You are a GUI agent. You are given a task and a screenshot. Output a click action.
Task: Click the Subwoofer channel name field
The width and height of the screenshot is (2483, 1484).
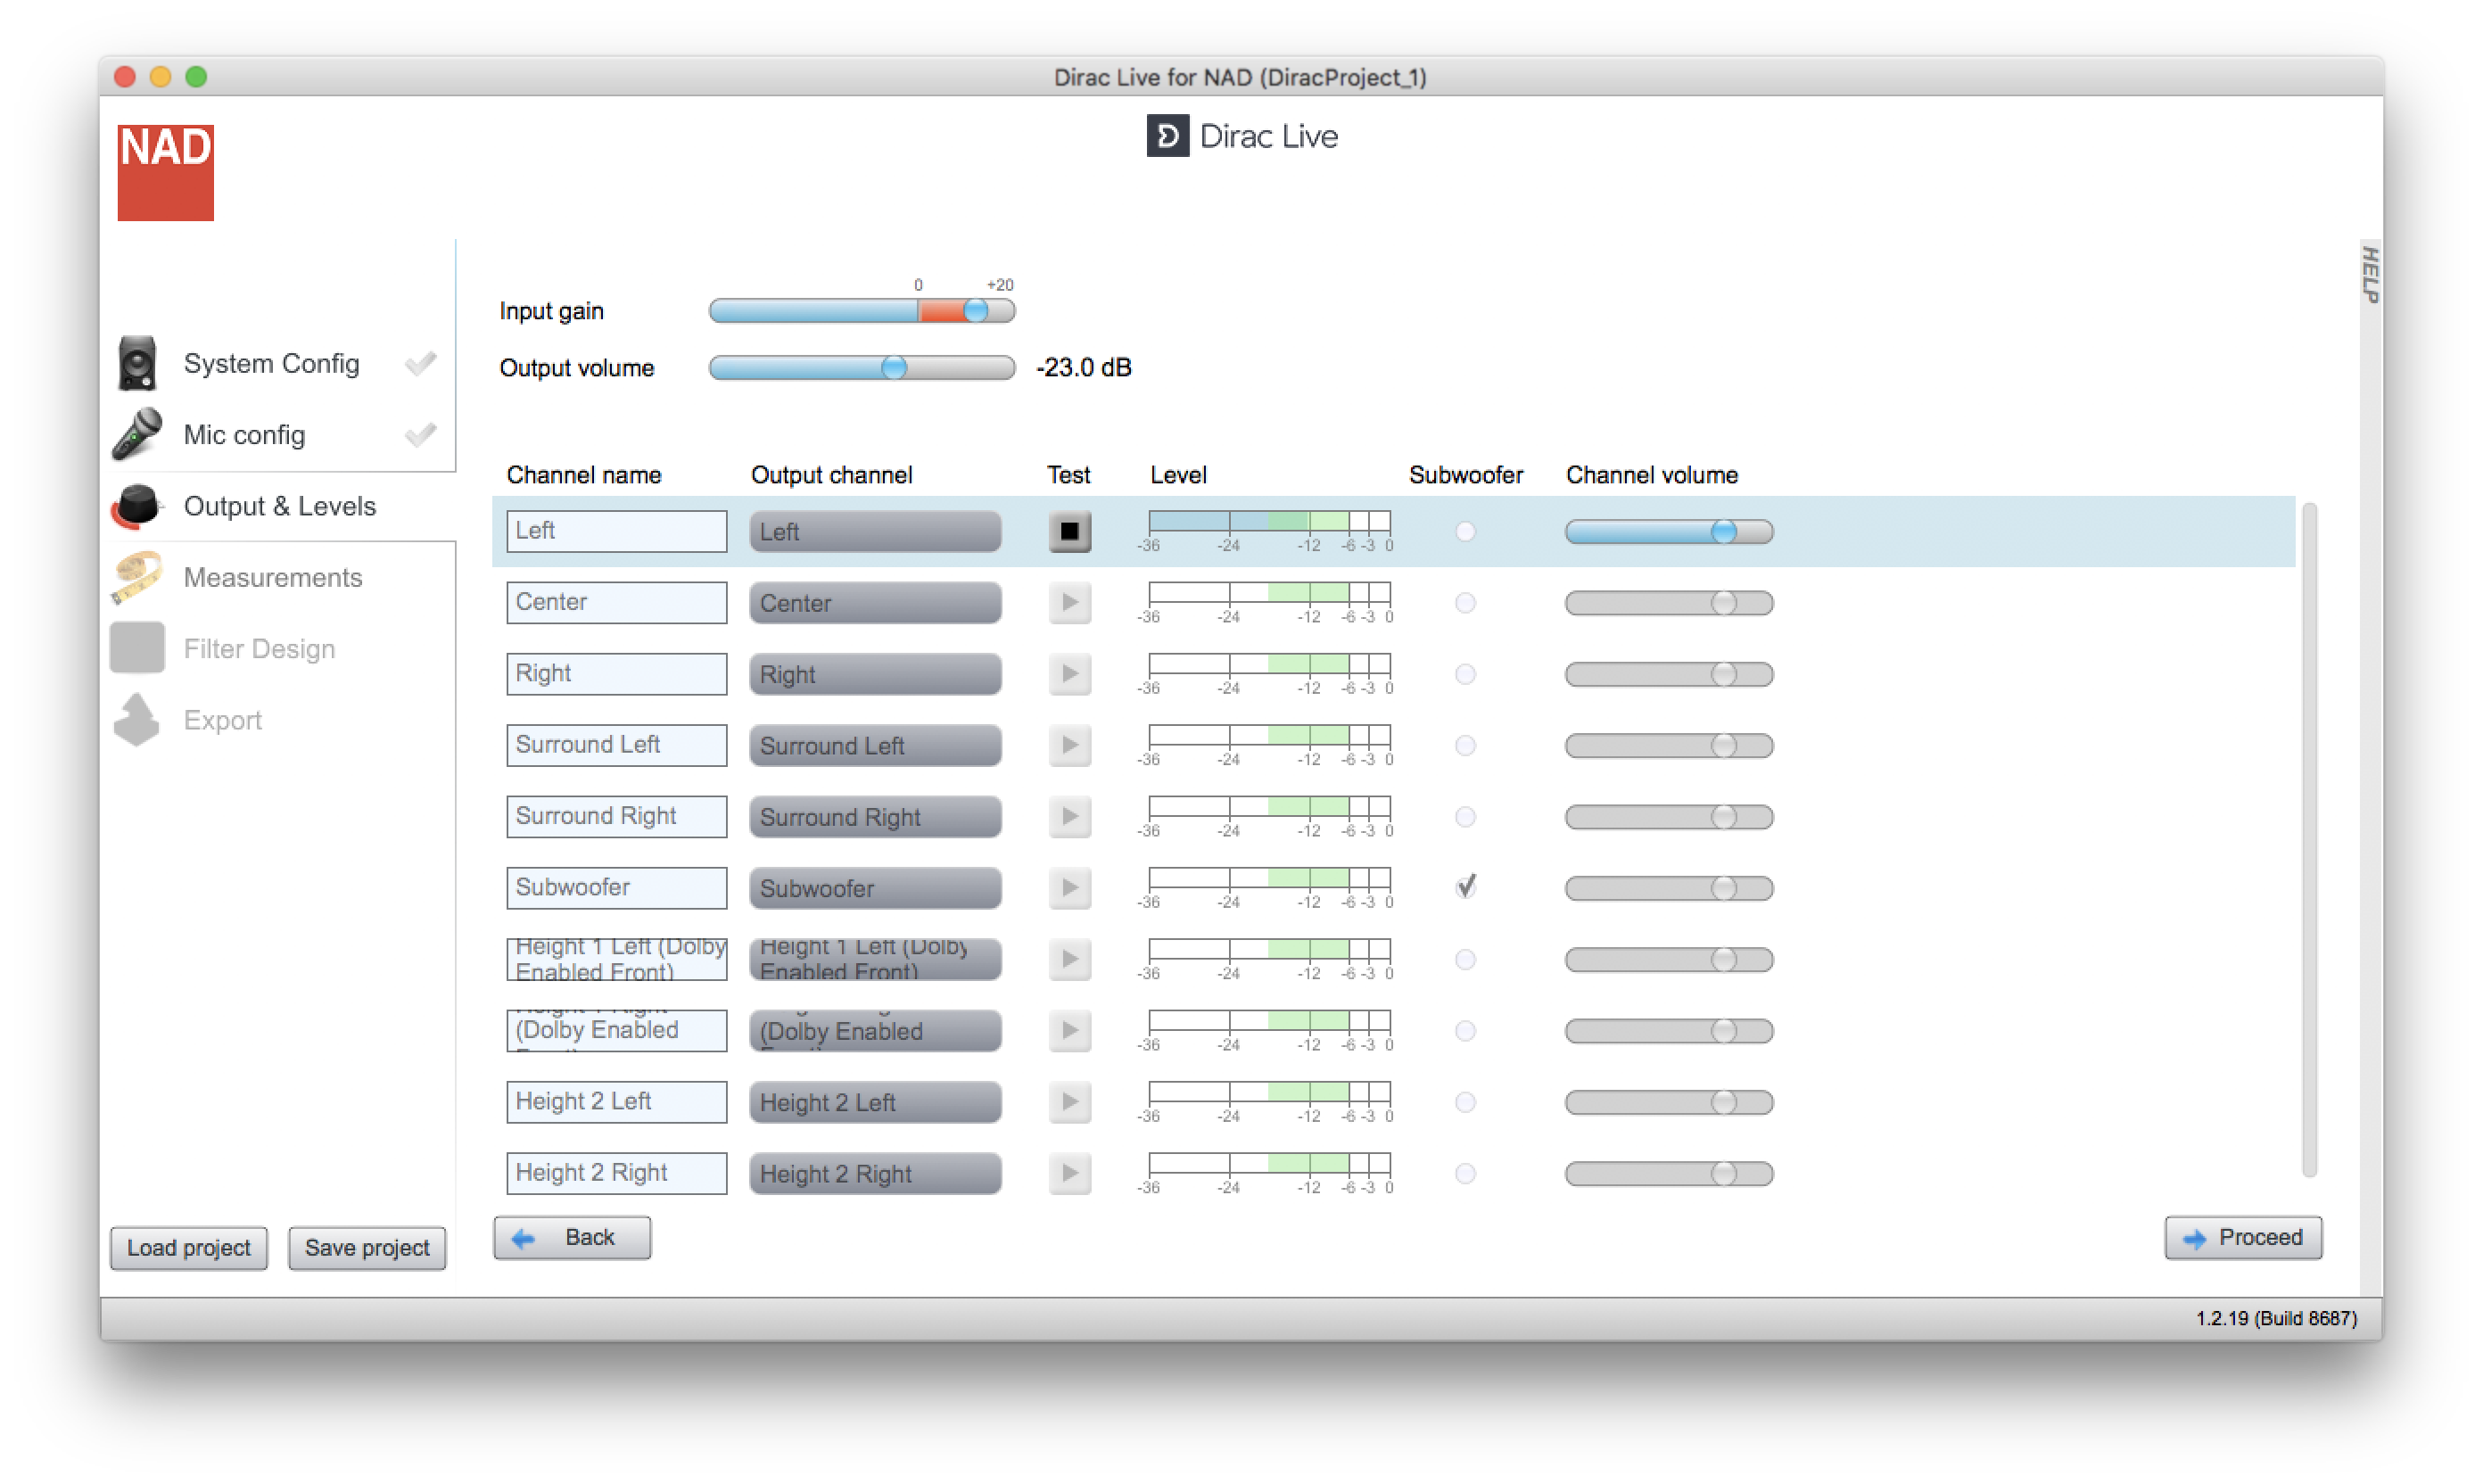(616, 888)
